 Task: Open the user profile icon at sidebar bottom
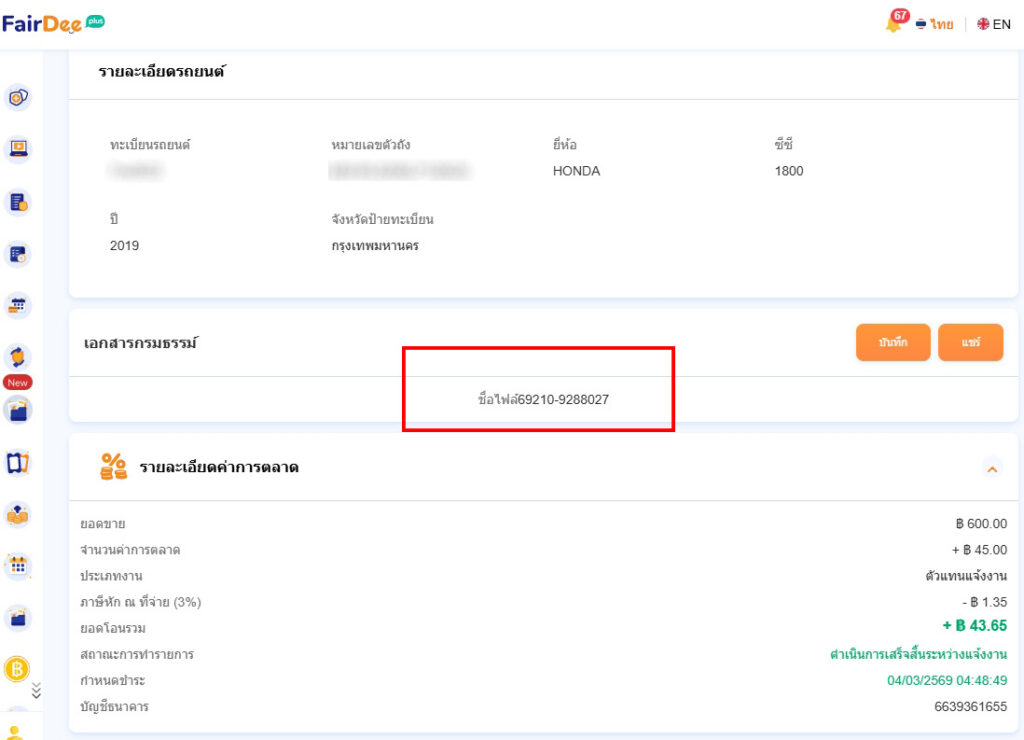coord(17,732)
